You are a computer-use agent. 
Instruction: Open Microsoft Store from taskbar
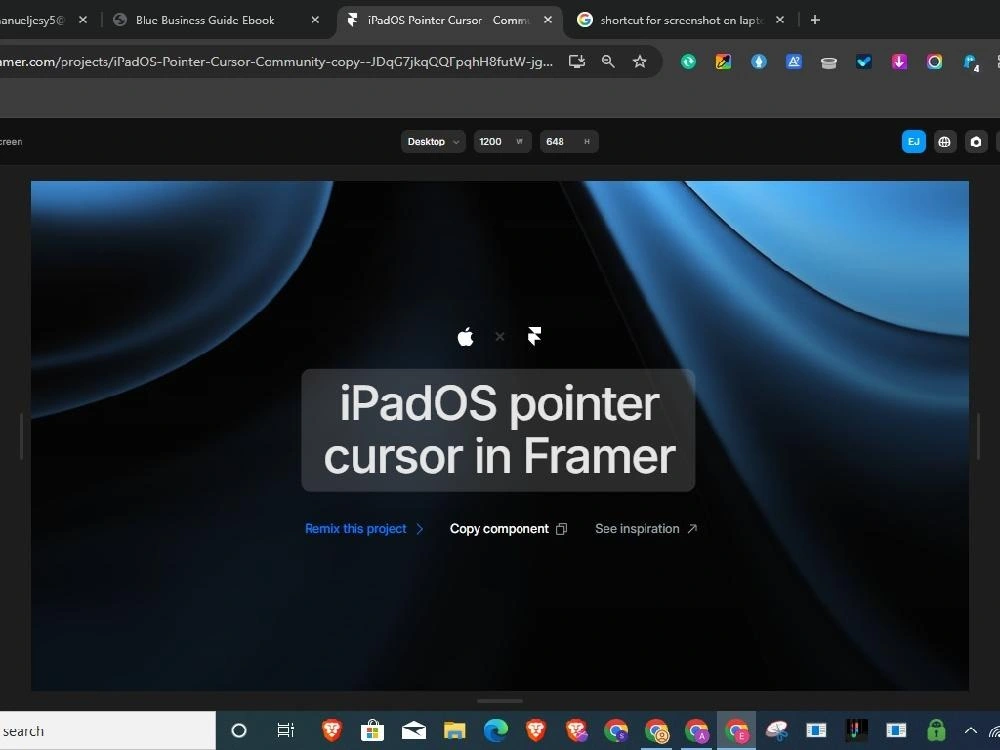[372, 730]
